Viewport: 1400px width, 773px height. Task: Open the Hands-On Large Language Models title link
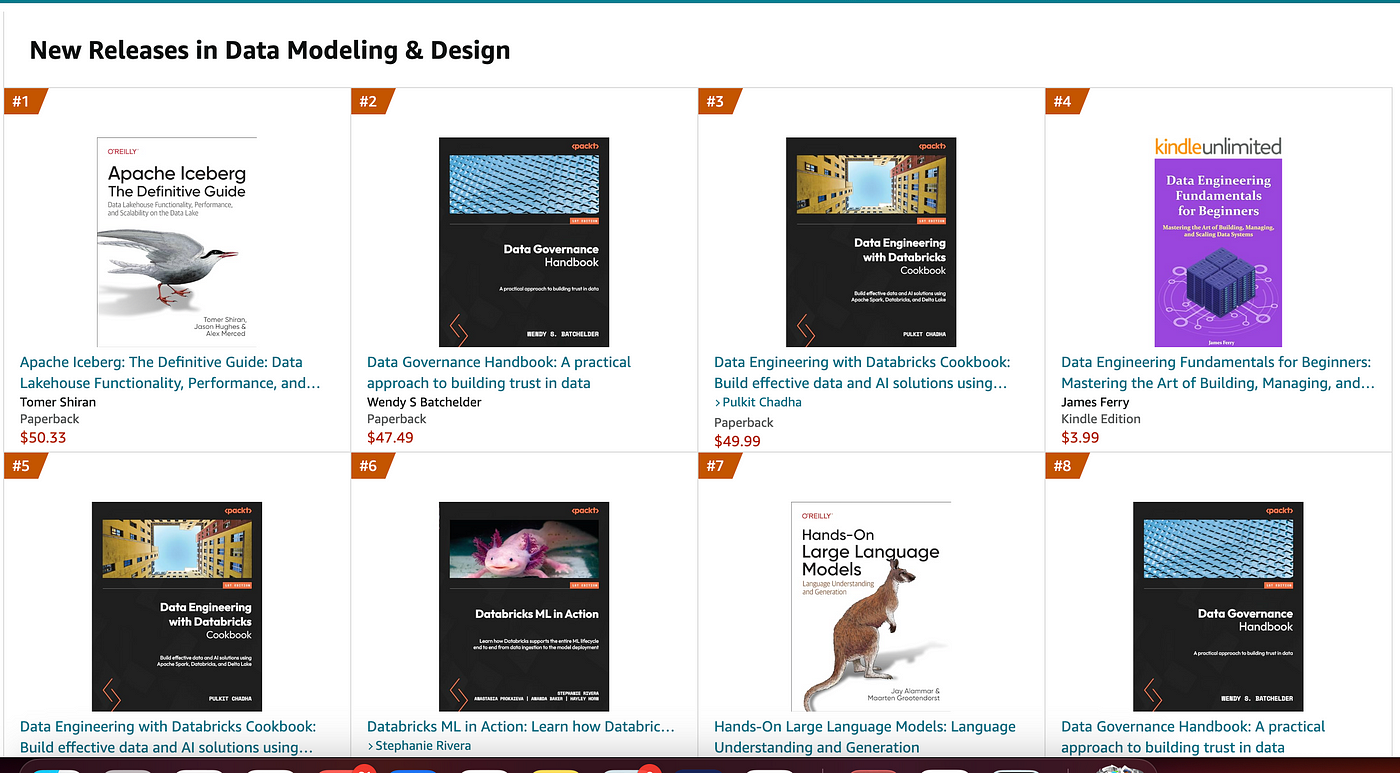click(x=865, y=737)
